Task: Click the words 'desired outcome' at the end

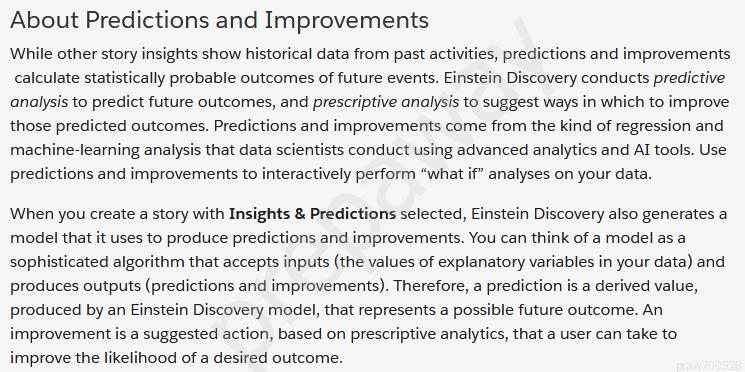Action: click(277, 357)
